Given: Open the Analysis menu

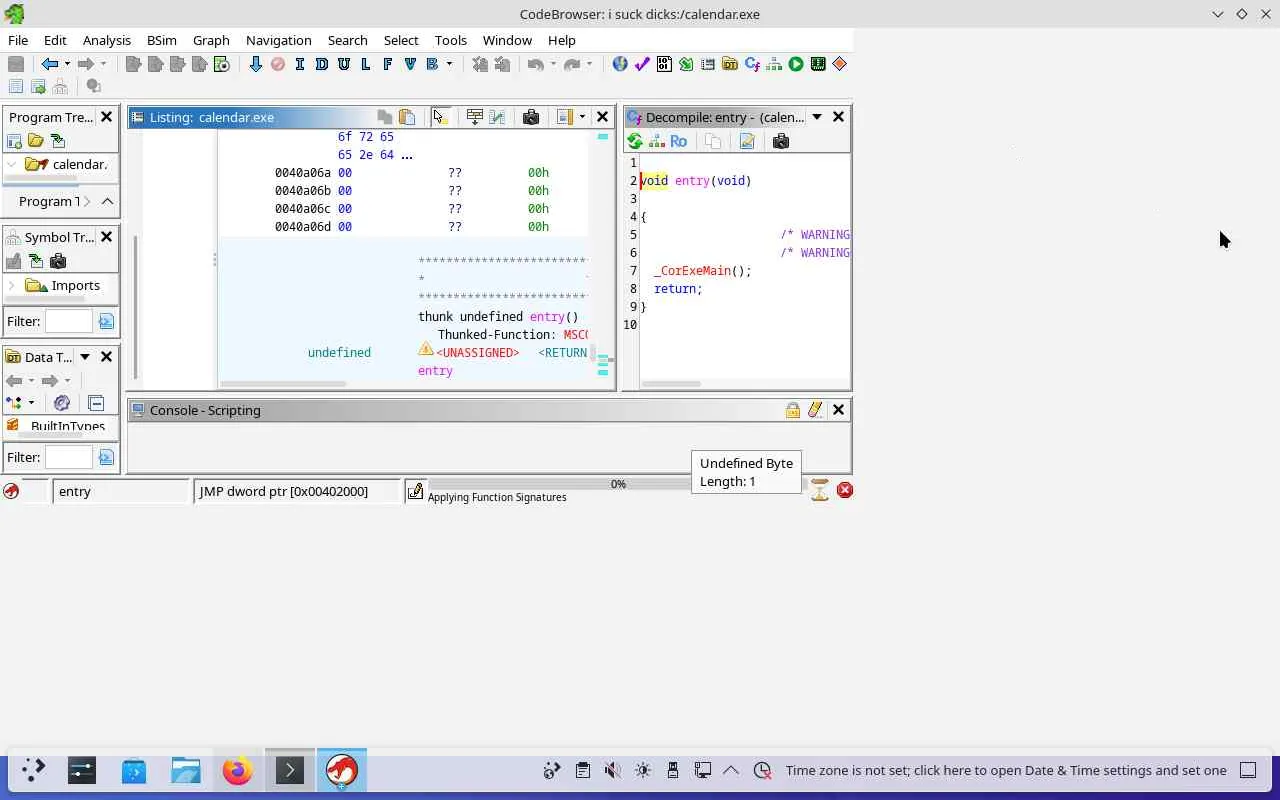Looking at the screenshot, I should [106, 40].
